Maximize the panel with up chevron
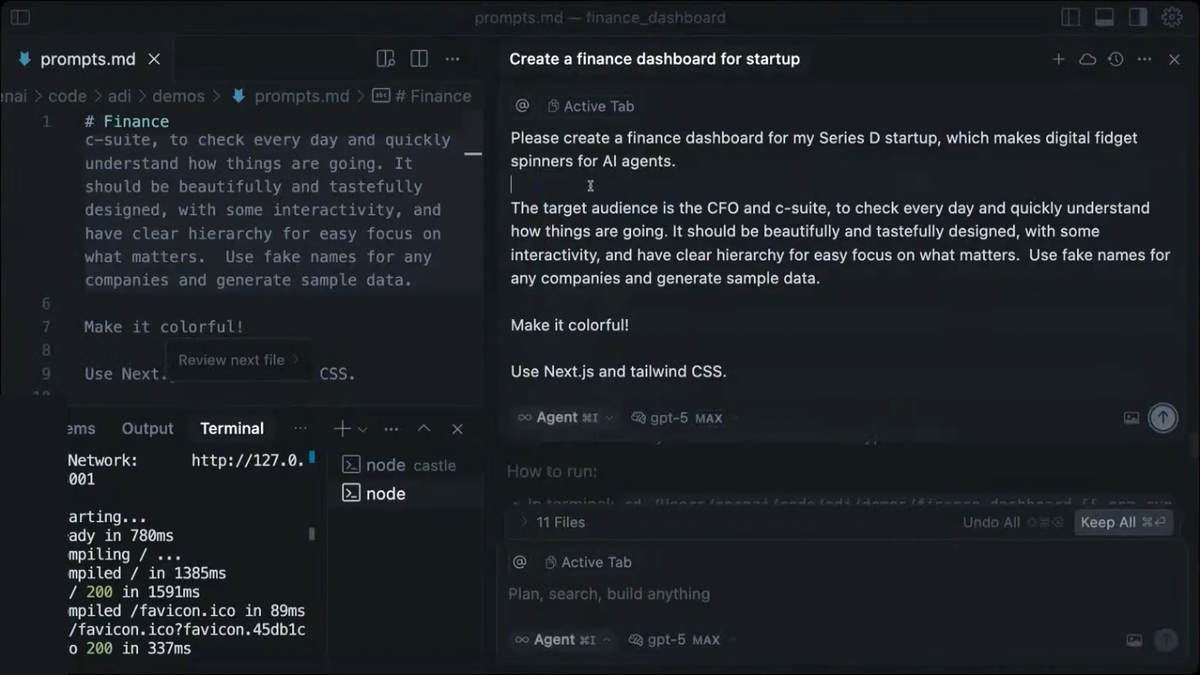The image size is (1200, 675). click(x=424, y=428)
